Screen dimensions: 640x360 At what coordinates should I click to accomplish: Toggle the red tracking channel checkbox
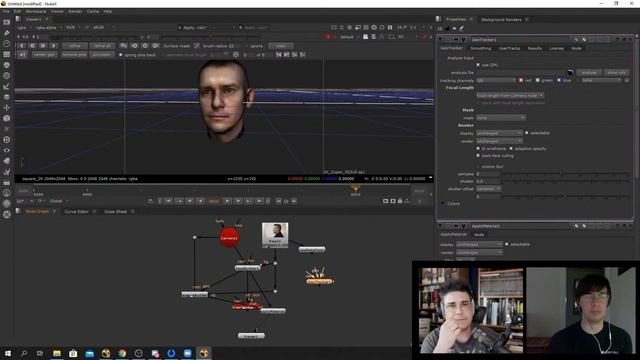[521, 80]
